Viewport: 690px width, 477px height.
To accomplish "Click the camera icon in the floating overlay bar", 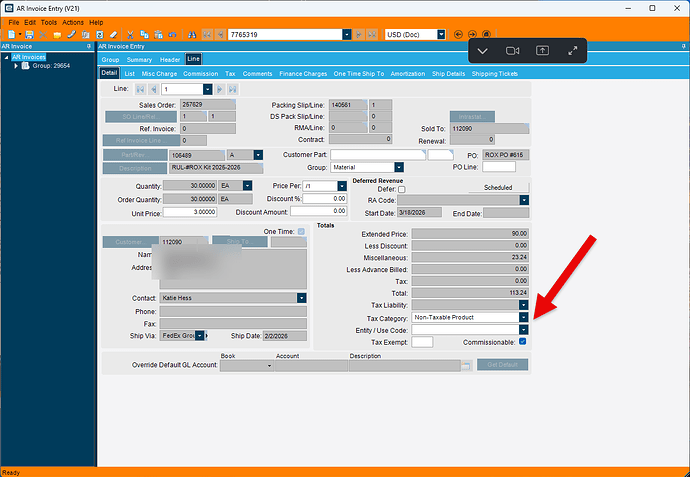I will click(512, 51).
